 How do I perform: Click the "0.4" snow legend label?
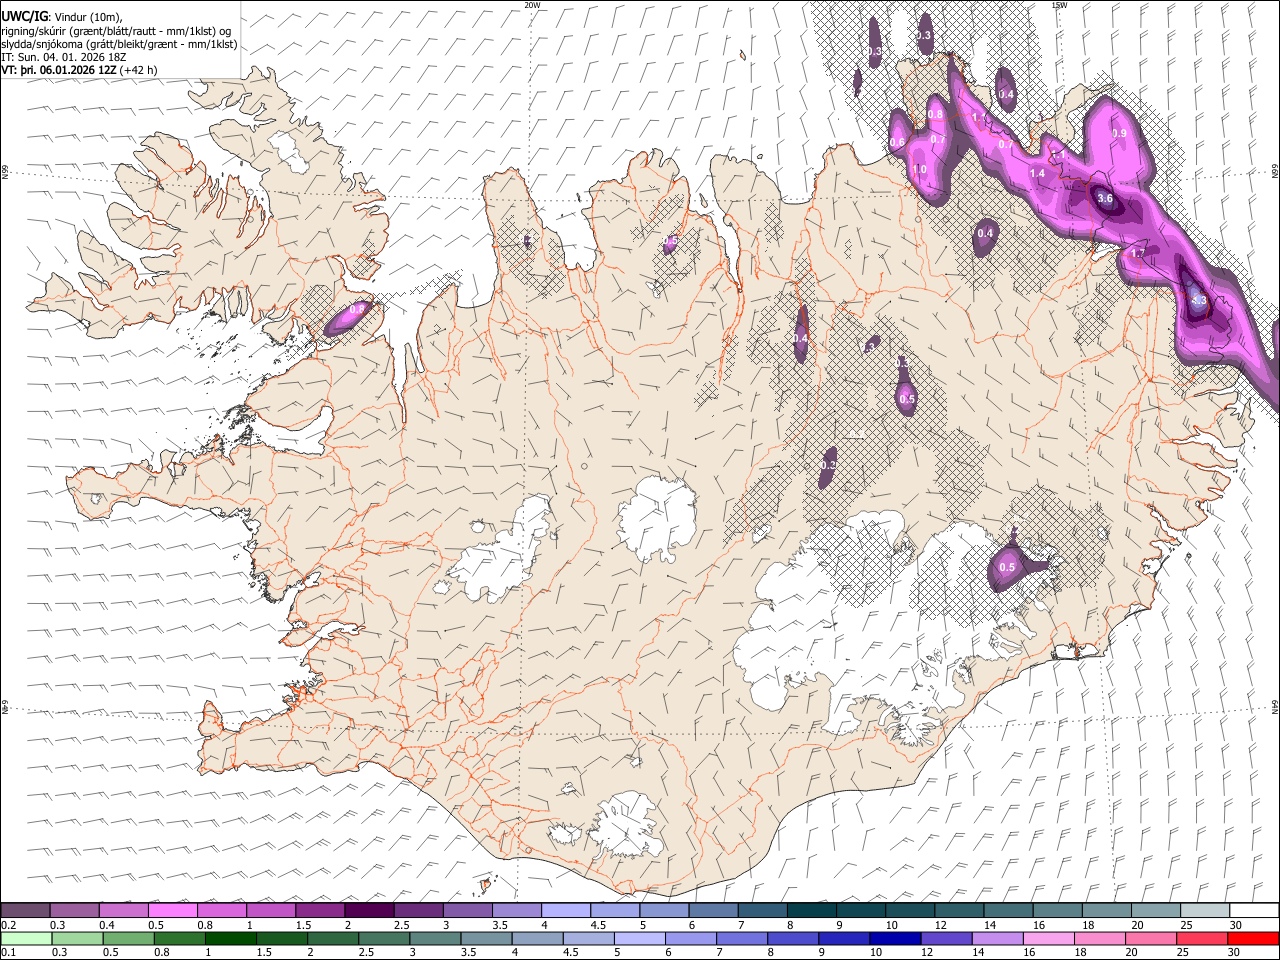point(107,925)
